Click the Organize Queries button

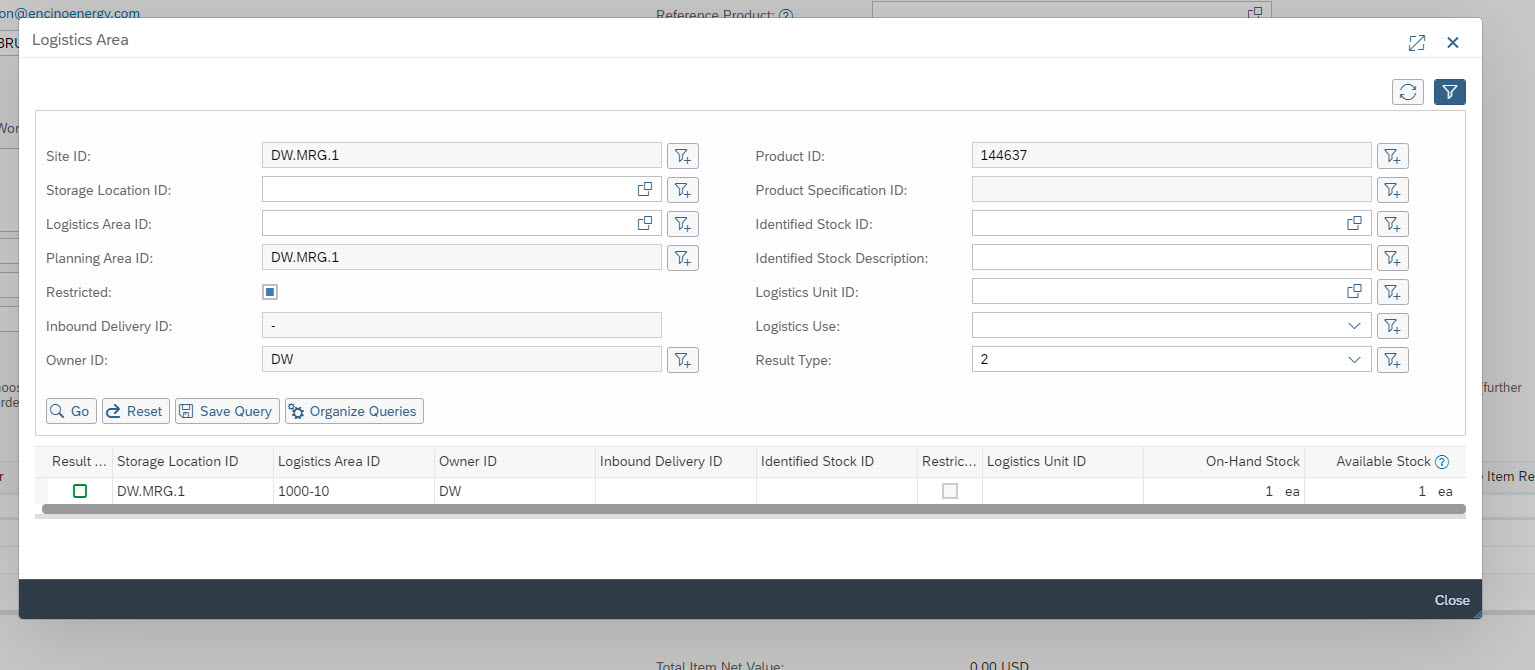(x=355, y=411)
